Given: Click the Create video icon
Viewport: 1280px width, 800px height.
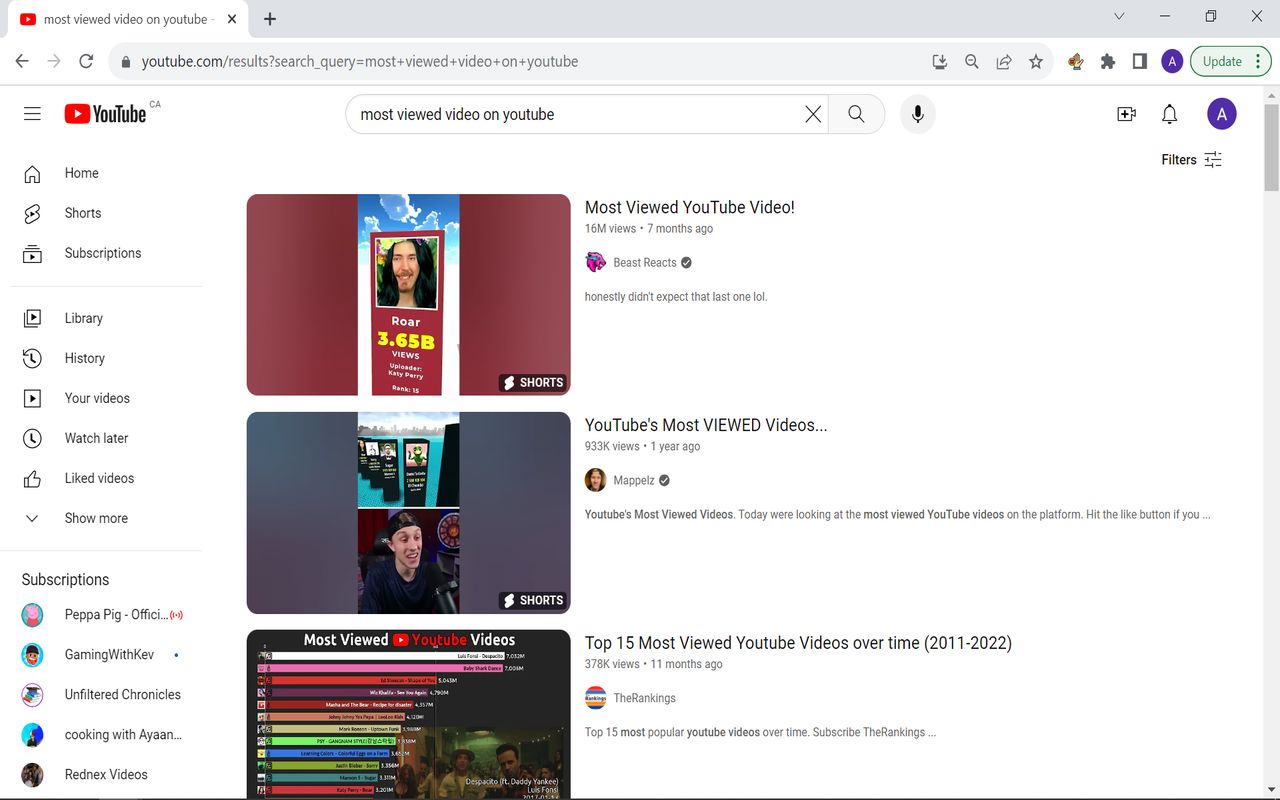Looking at the screenshot, I should pos(1126,113).
